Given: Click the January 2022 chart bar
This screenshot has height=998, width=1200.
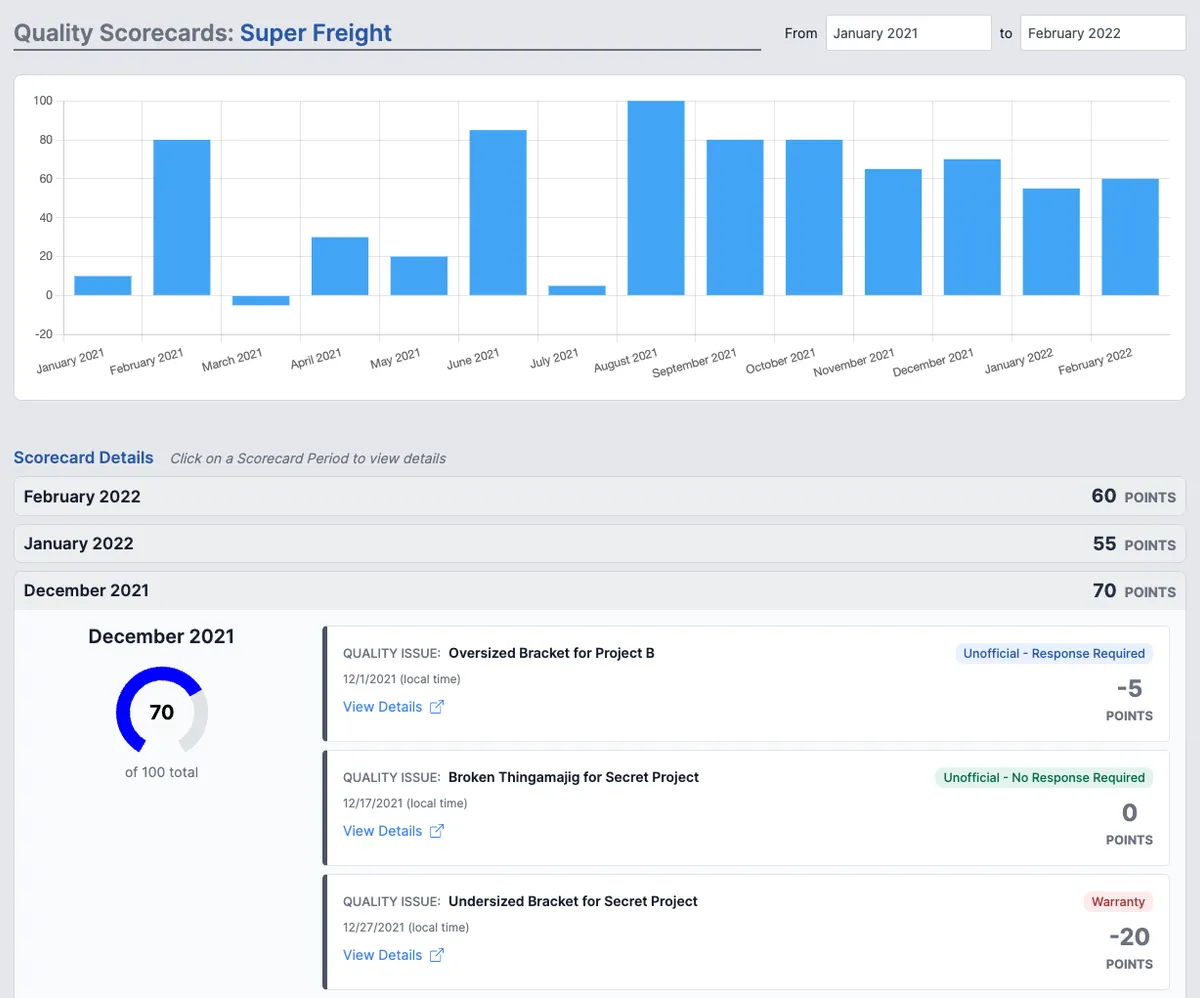Looking at the screenshot, I should (1051, 241).
